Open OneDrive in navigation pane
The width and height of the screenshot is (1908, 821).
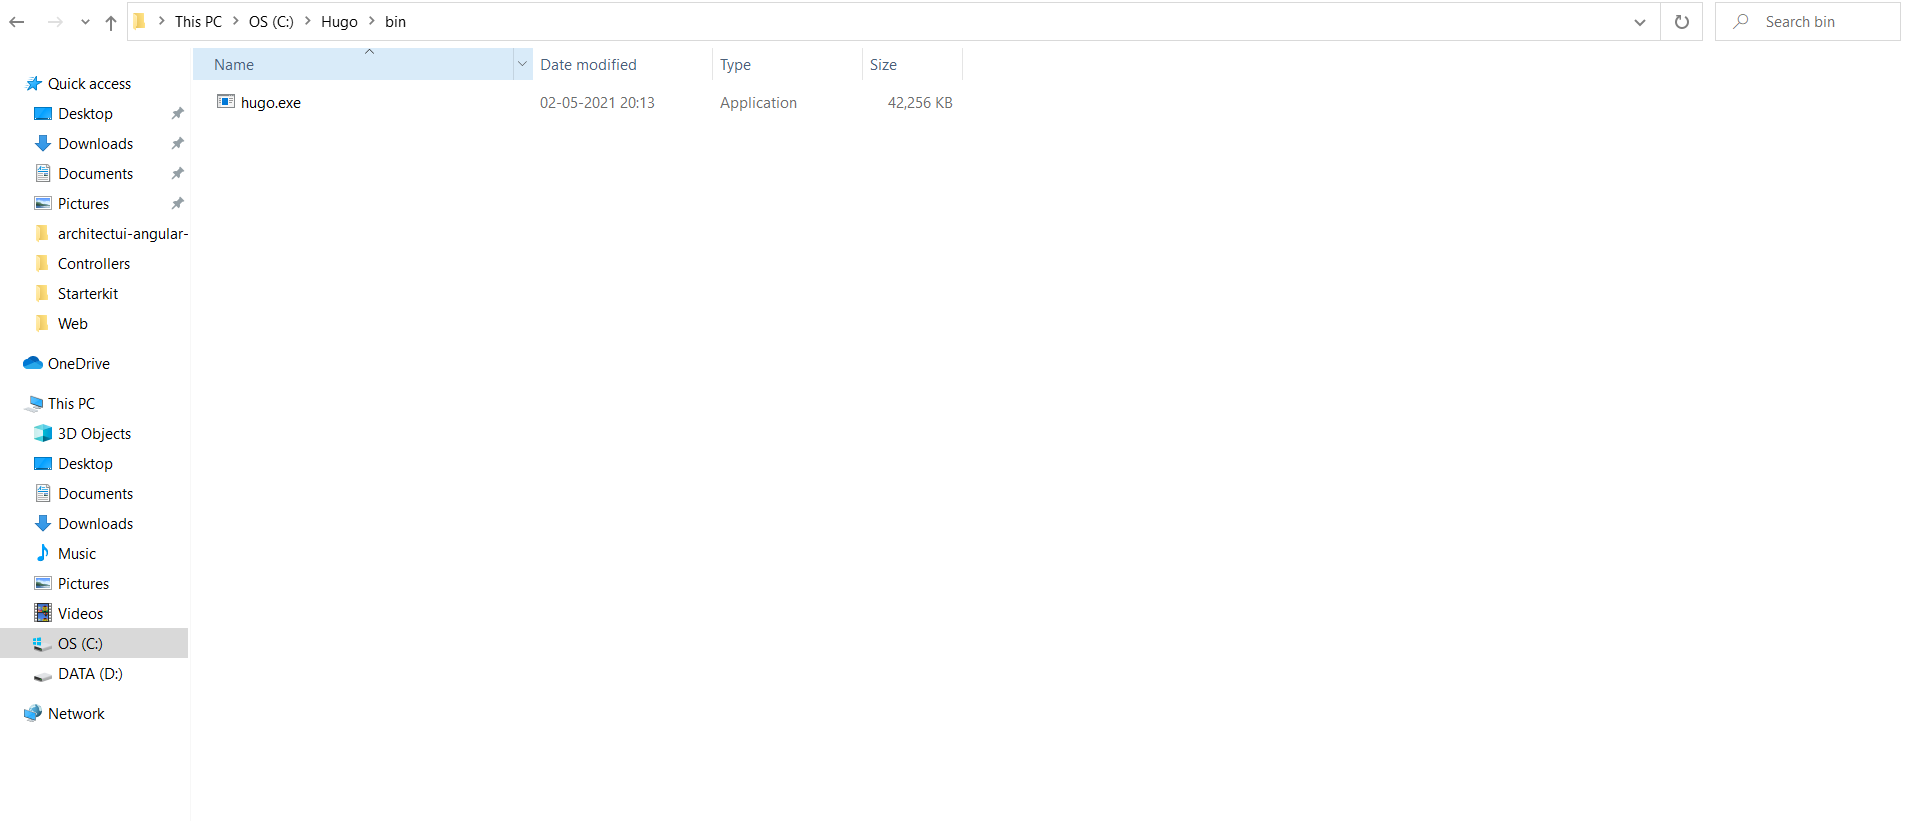[x=79, y=364]
